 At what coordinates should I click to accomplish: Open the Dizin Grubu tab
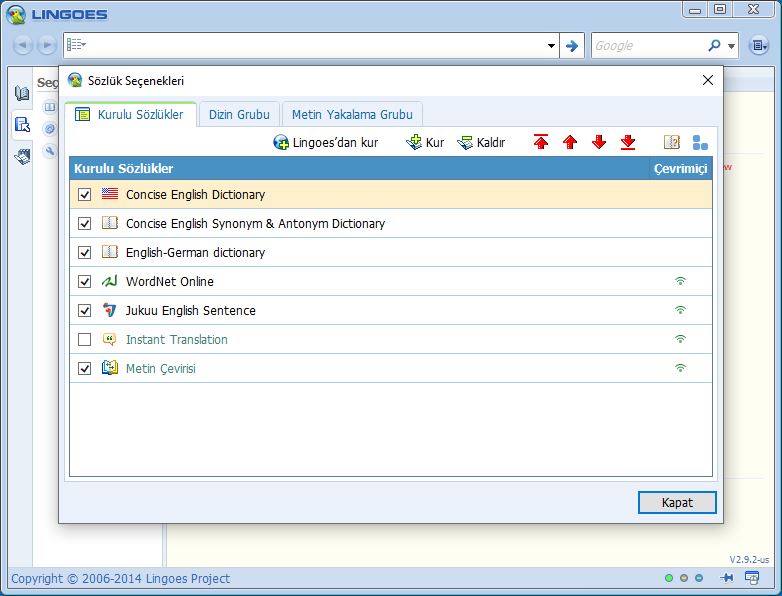click(x=239, y=114)
